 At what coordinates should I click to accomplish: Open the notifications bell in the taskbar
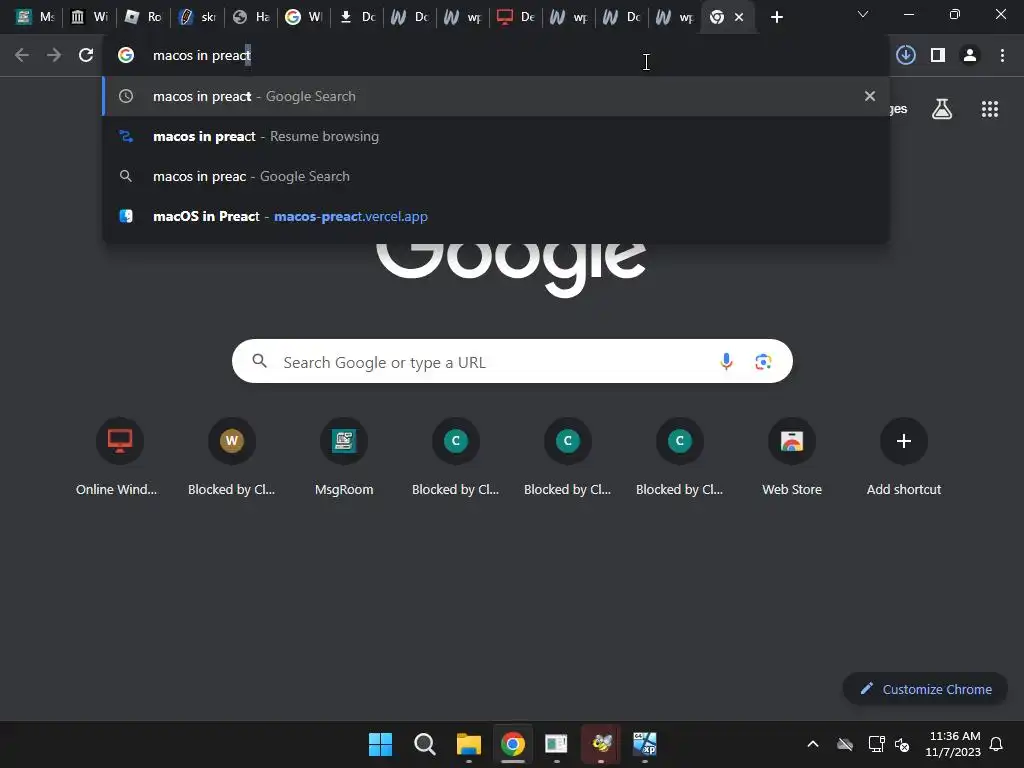click(x=996, y=744)
